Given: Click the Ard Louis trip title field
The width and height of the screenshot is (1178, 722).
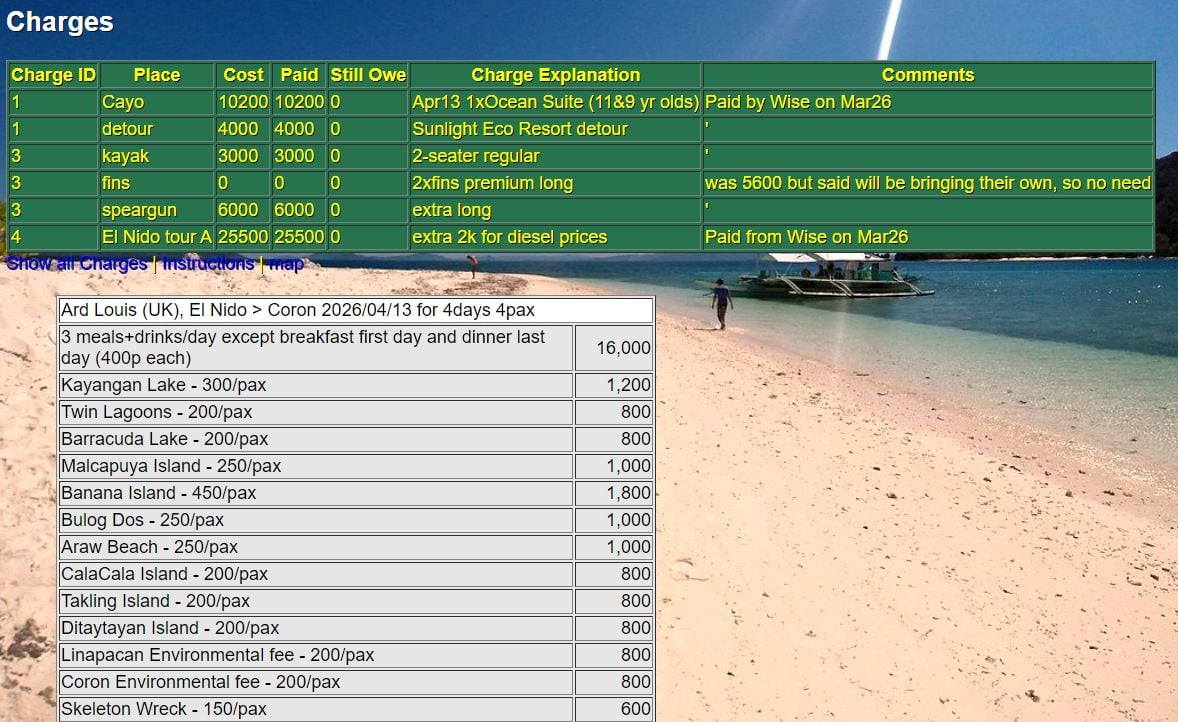Looking at the screenshot, I should (356, 310).
